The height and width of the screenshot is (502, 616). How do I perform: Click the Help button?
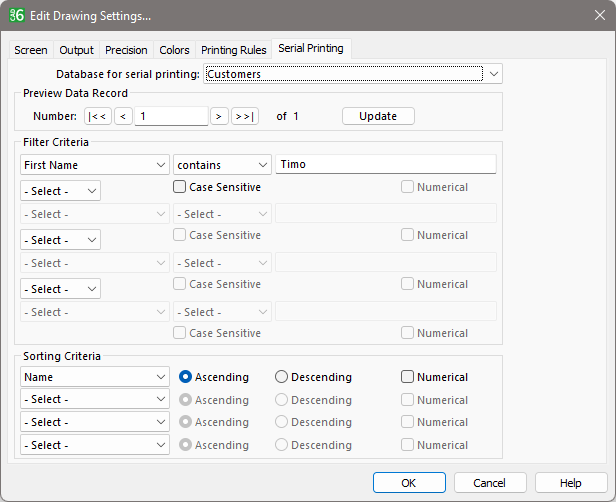pos(571,483)
